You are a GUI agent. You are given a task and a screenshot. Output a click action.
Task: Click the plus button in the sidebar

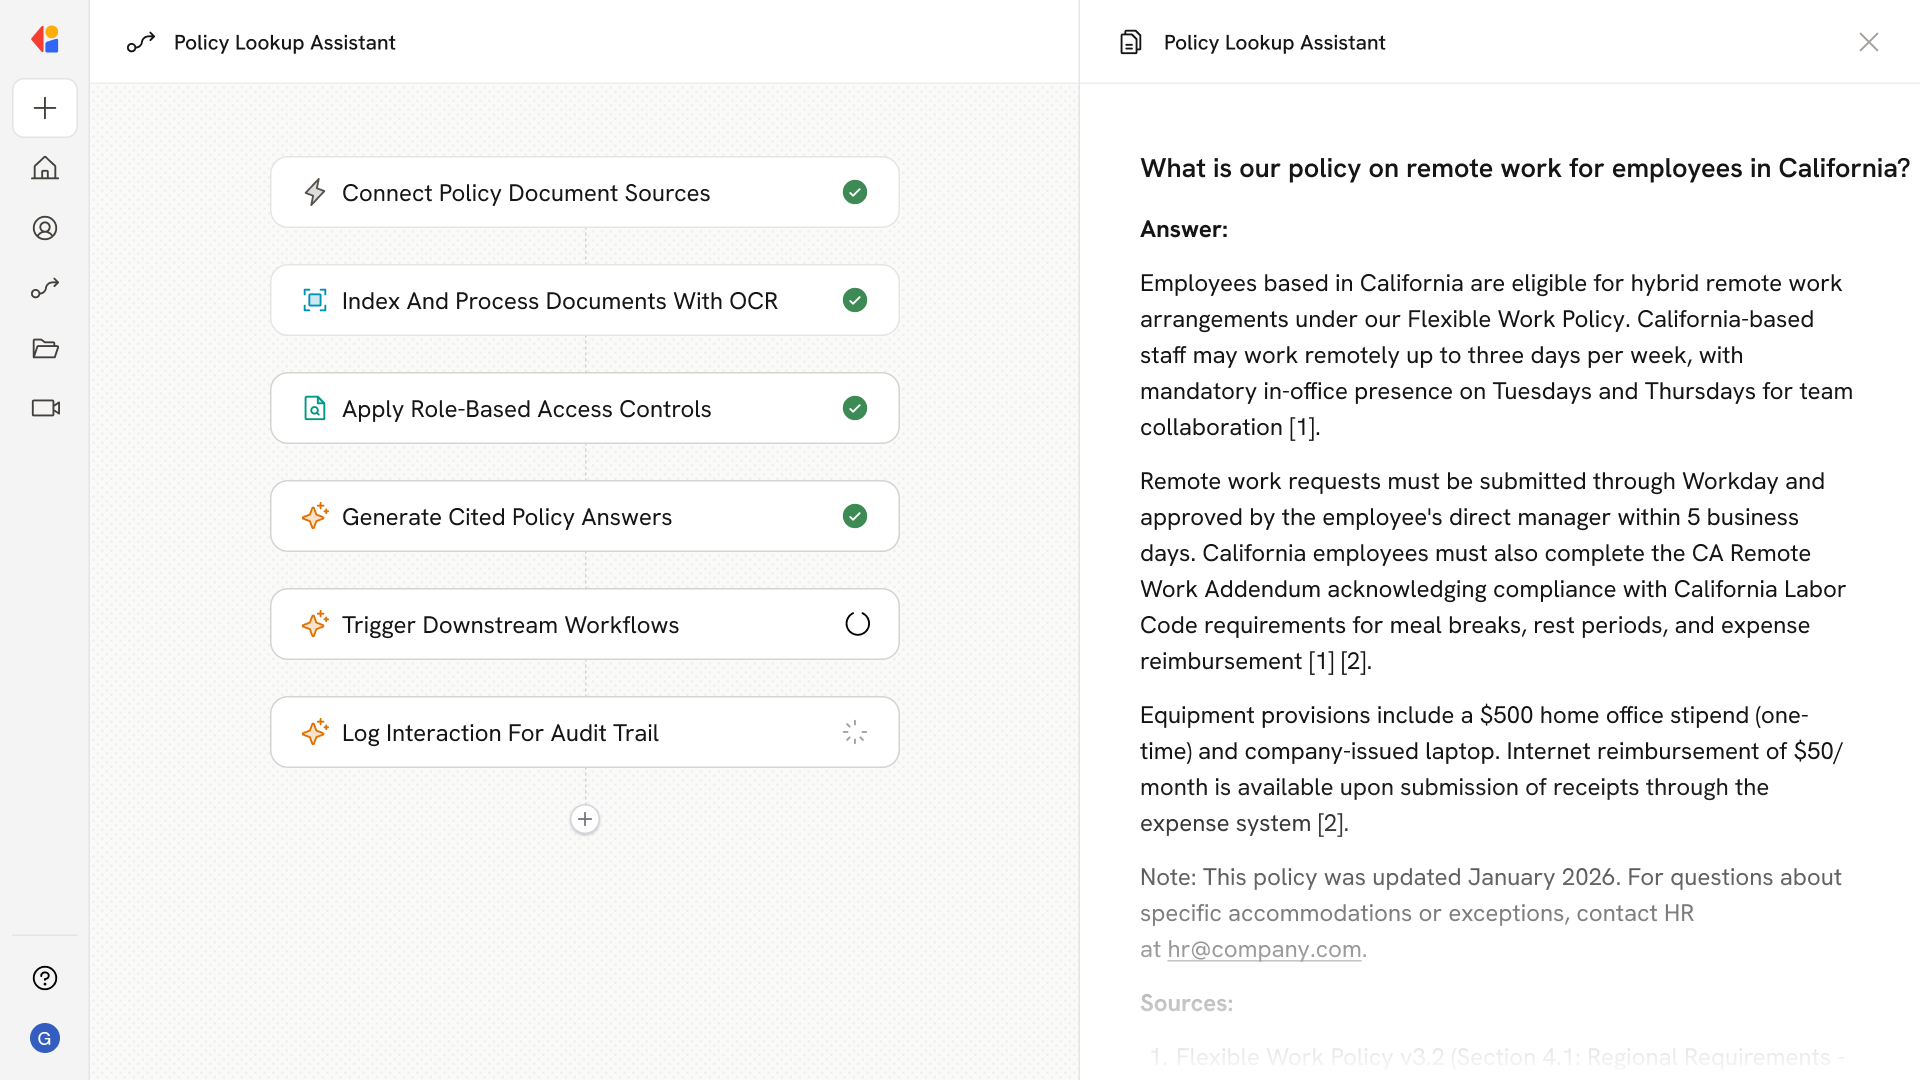coord(45,108)
